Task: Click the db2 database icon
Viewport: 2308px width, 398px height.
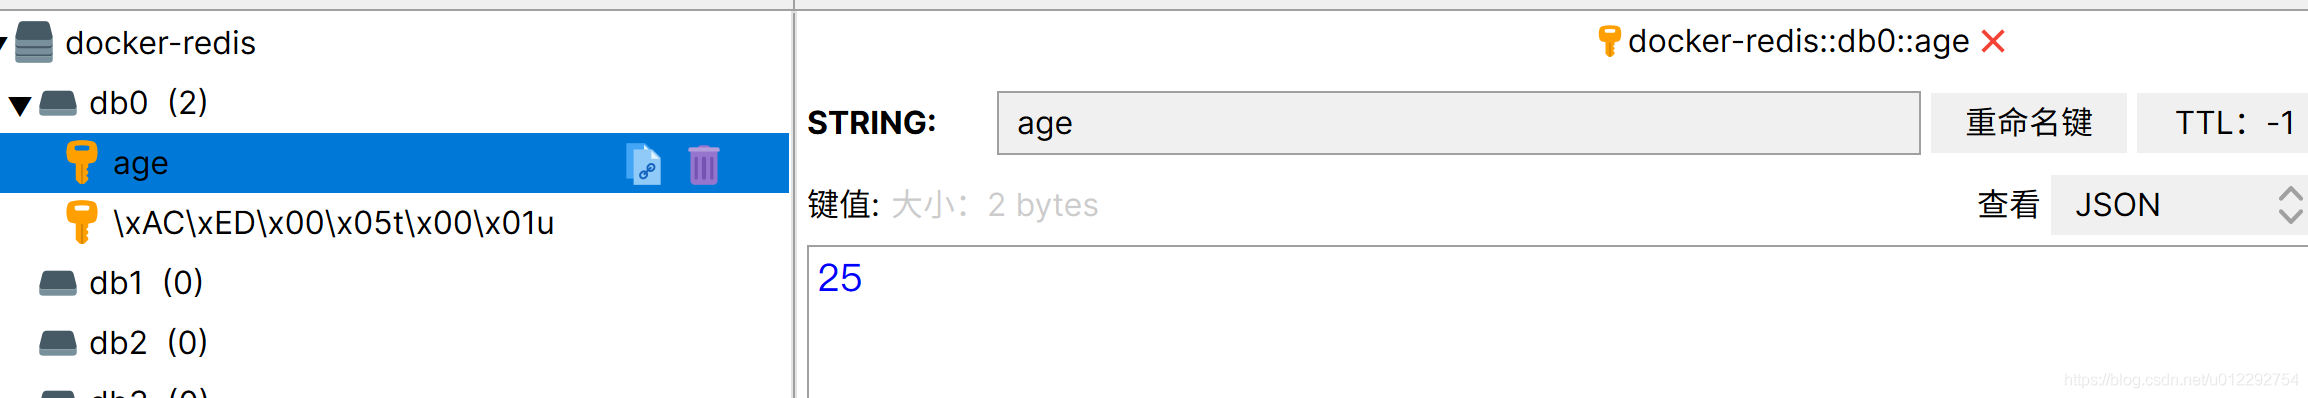Action: [58, 343]
